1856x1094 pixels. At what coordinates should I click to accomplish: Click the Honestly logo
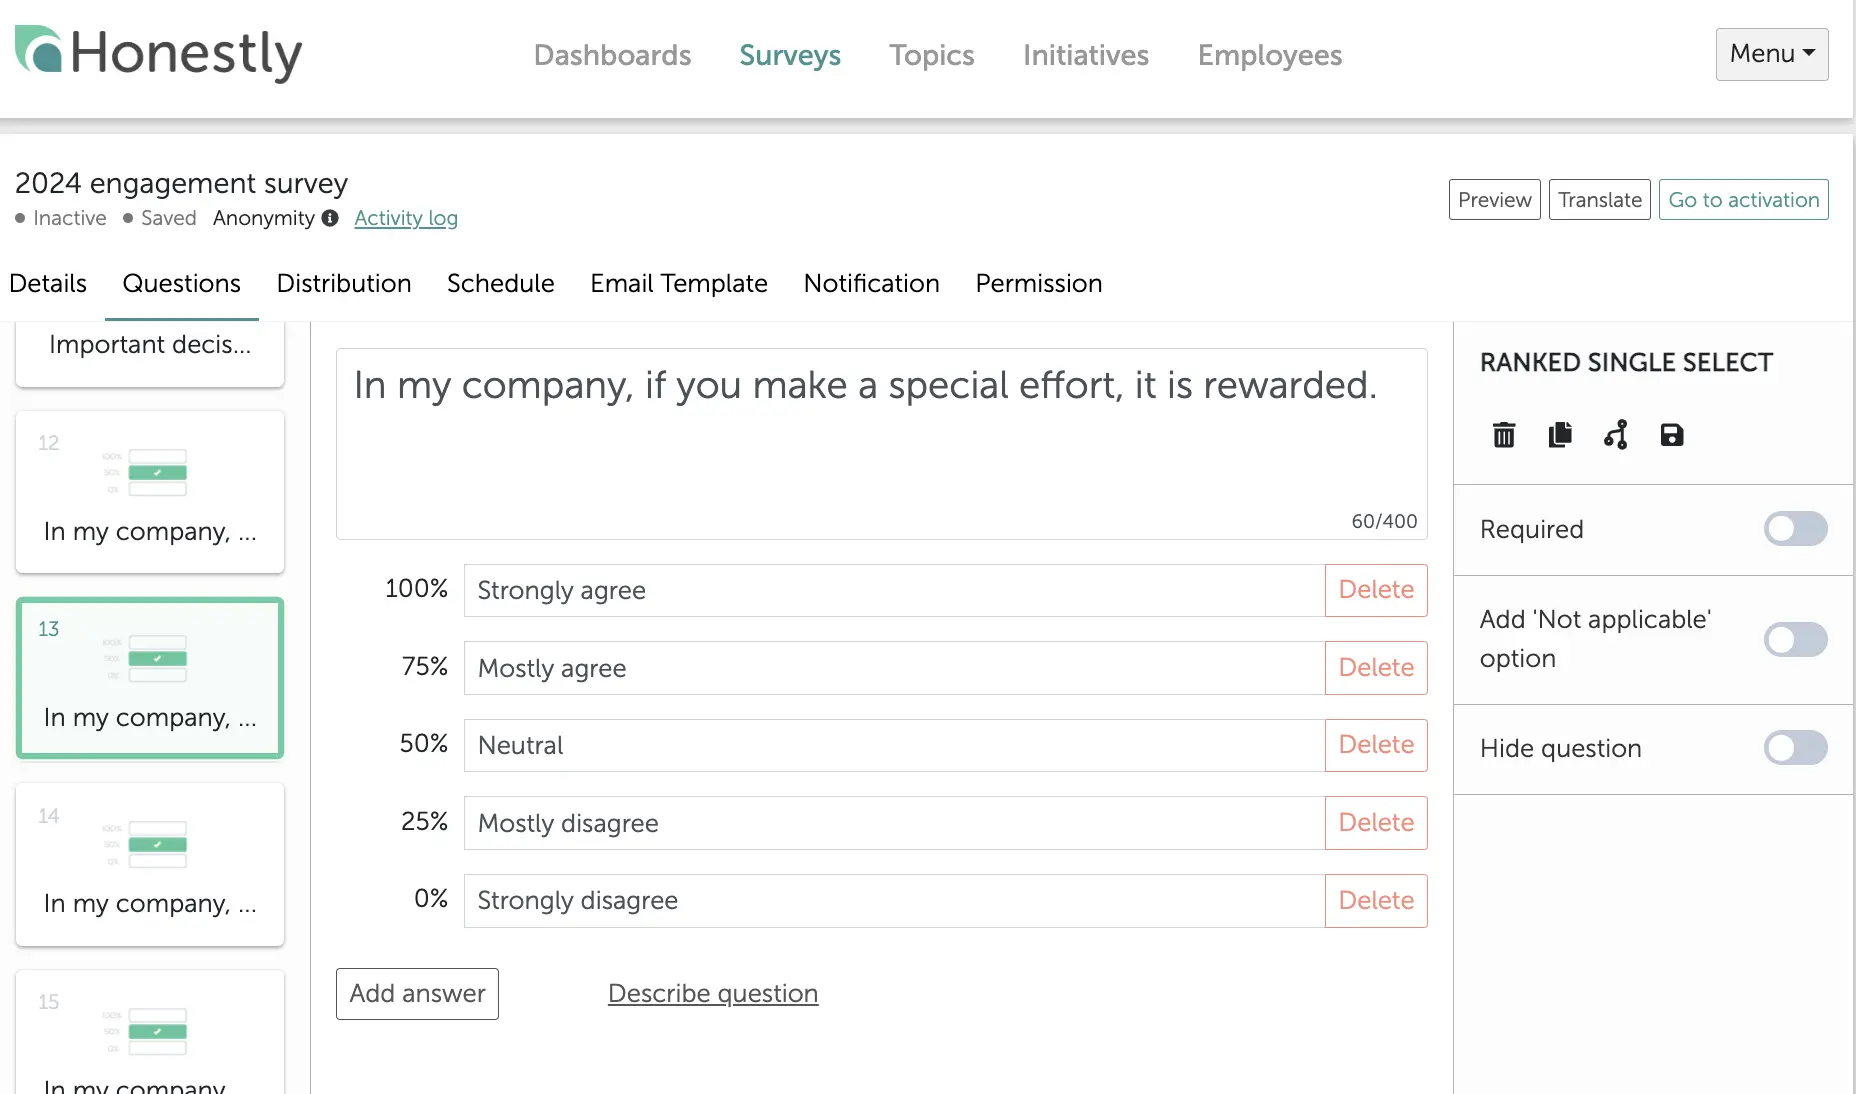click(x=158, y=54)
